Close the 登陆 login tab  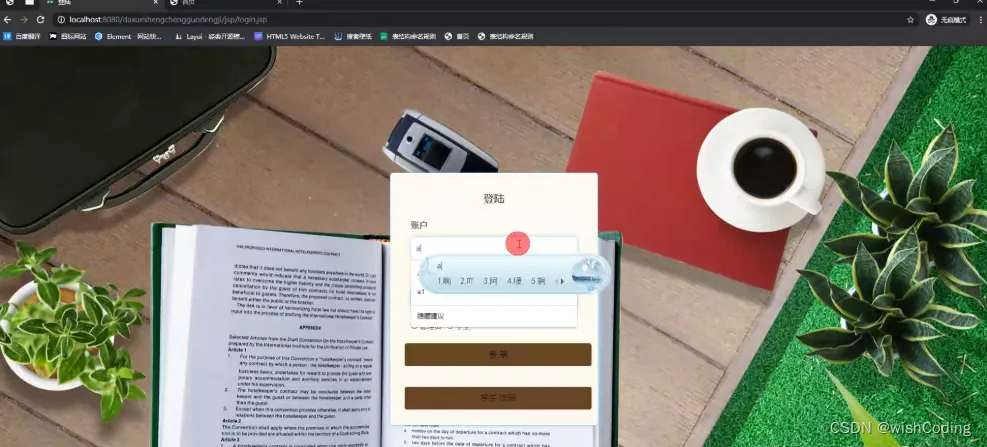[x=155, y=3]
